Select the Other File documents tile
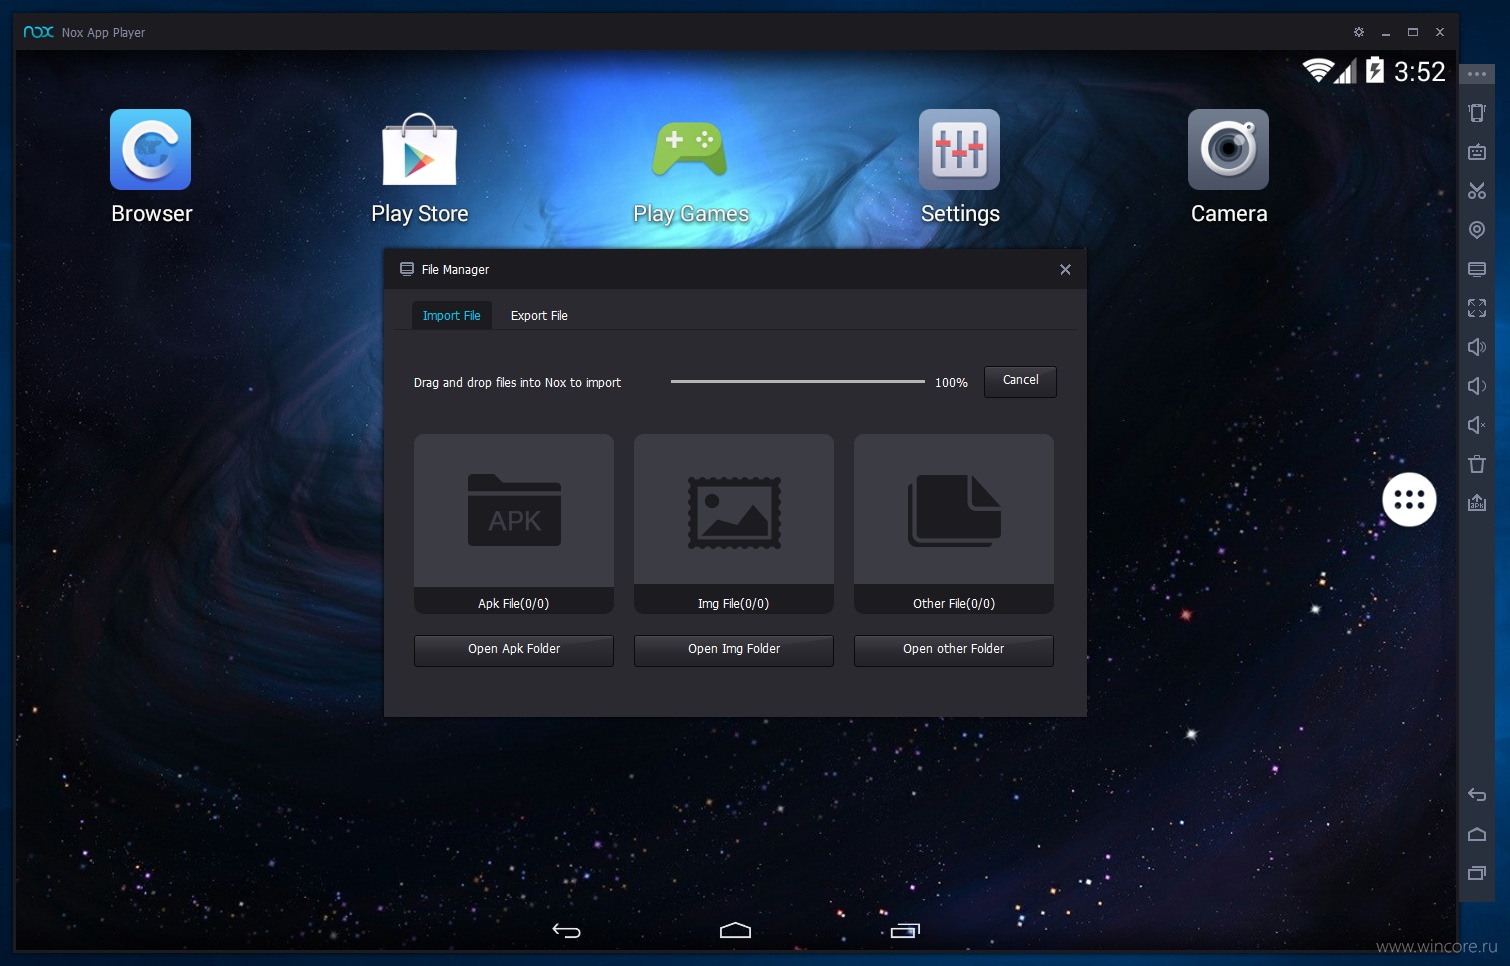The width and height of the screenshot is (1510, 966). pyautogui.click(x=954, y=524)
